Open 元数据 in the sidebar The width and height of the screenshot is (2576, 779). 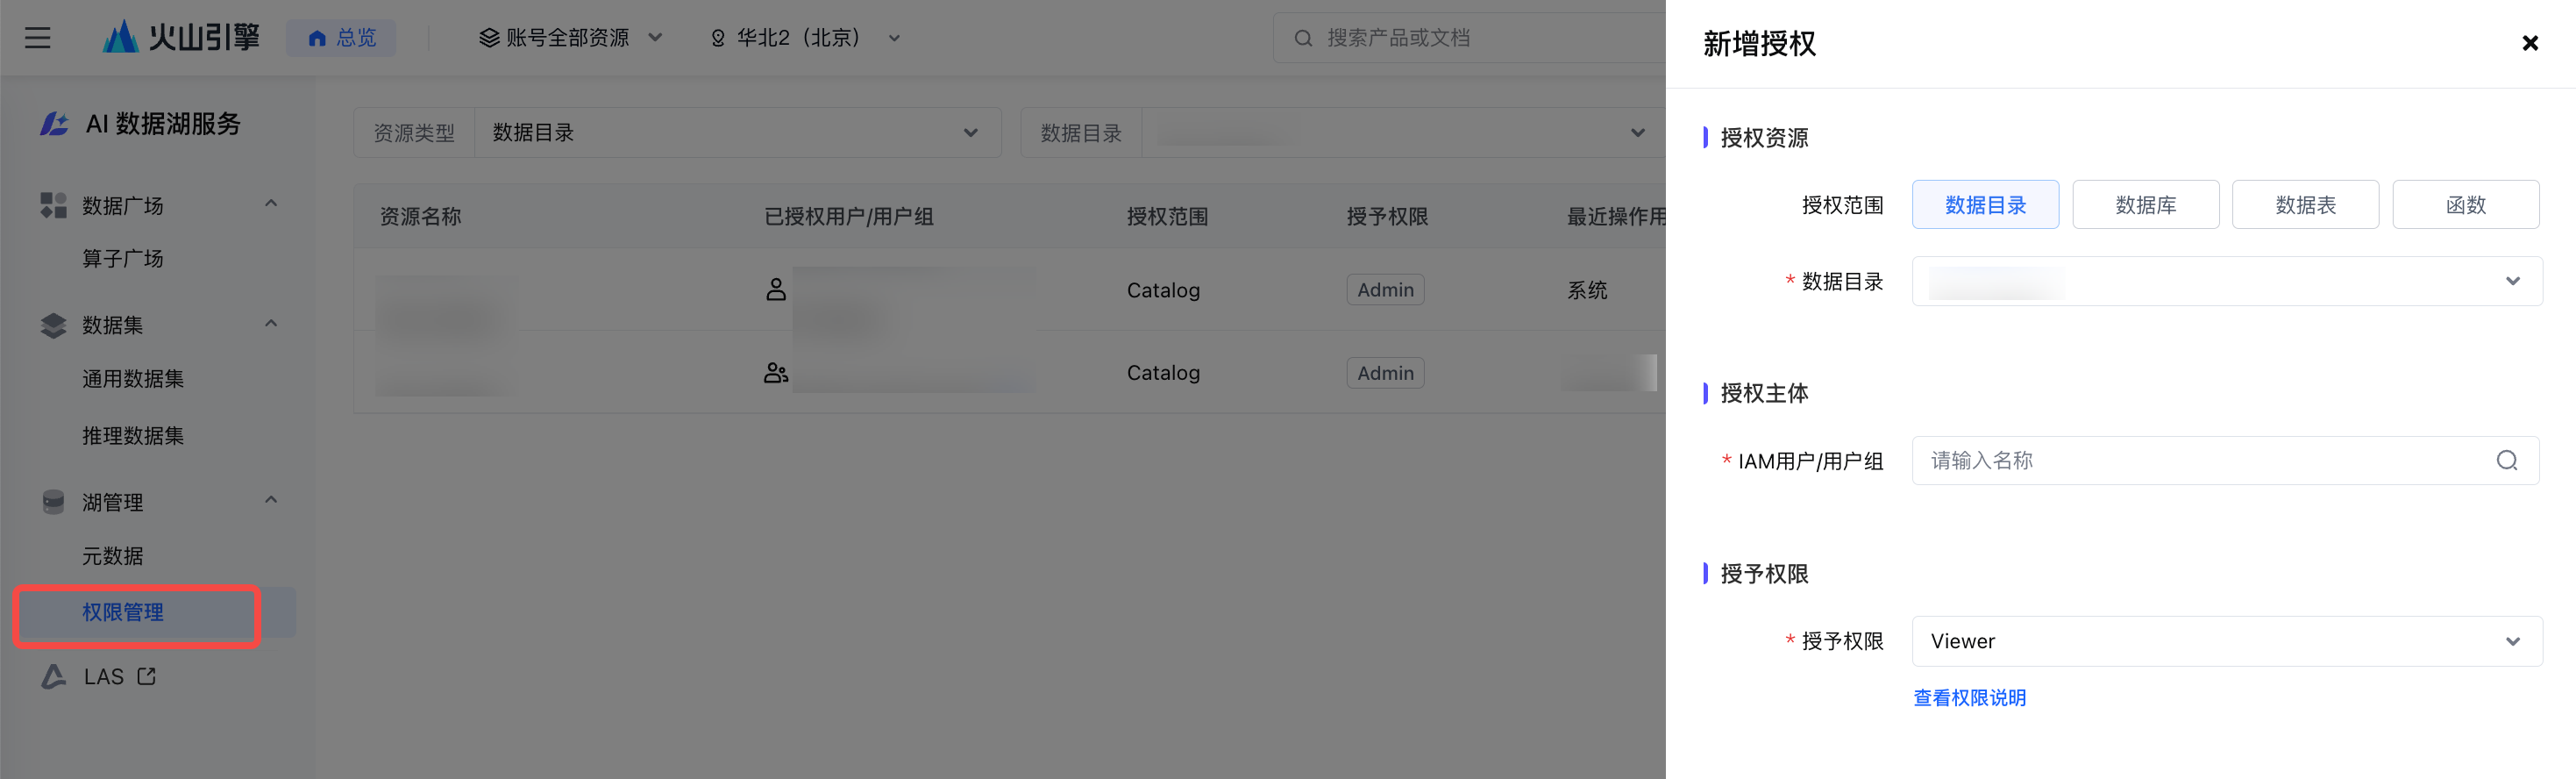point(113,556)
